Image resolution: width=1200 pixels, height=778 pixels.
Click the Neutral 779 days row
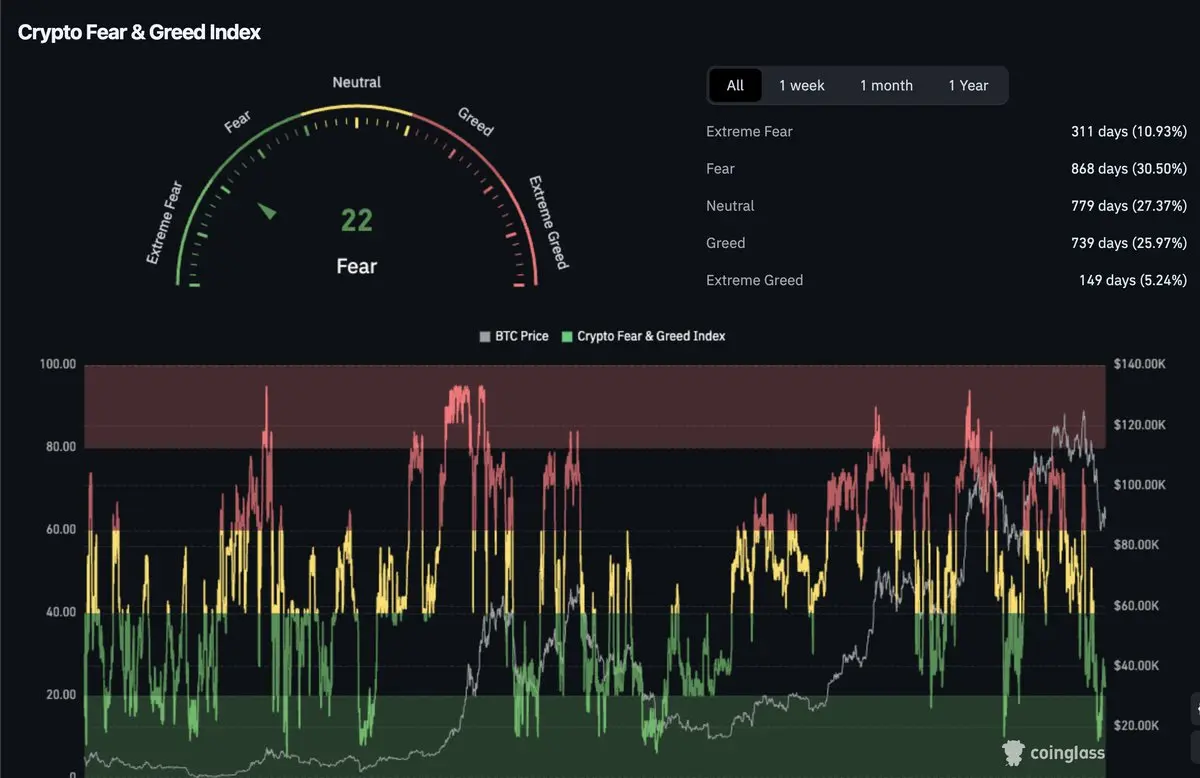946,206
